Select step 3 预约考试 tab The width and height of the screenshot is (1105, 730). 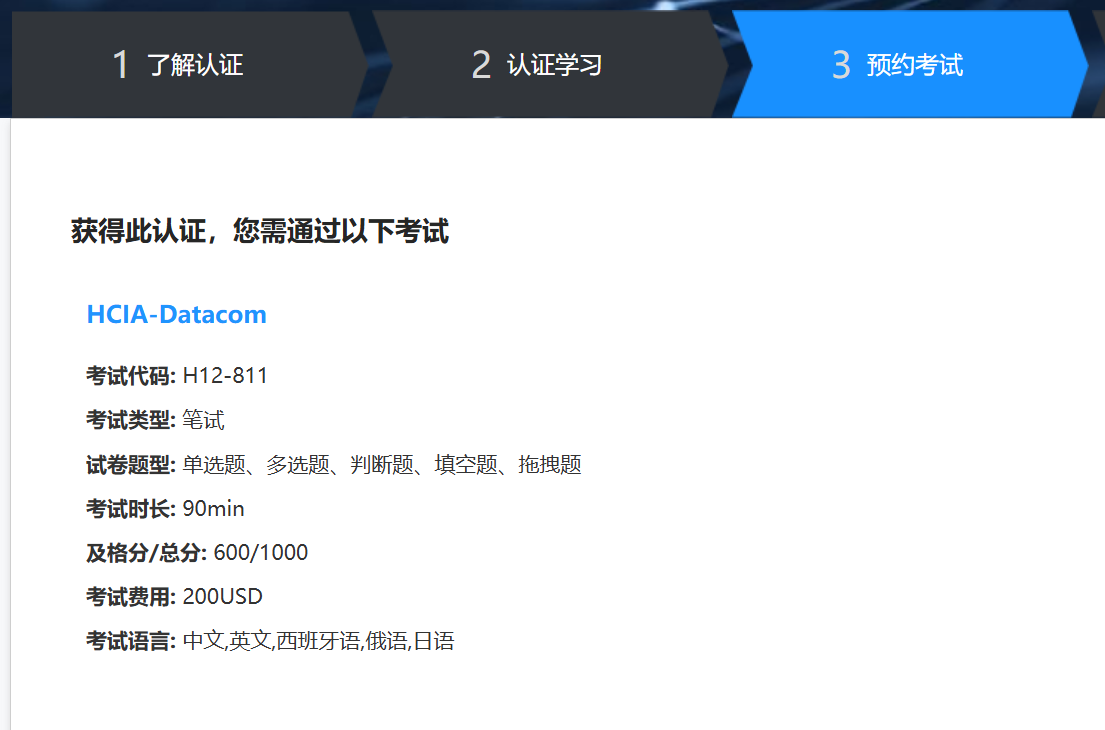pyautogui.click(x=909, y=64)
